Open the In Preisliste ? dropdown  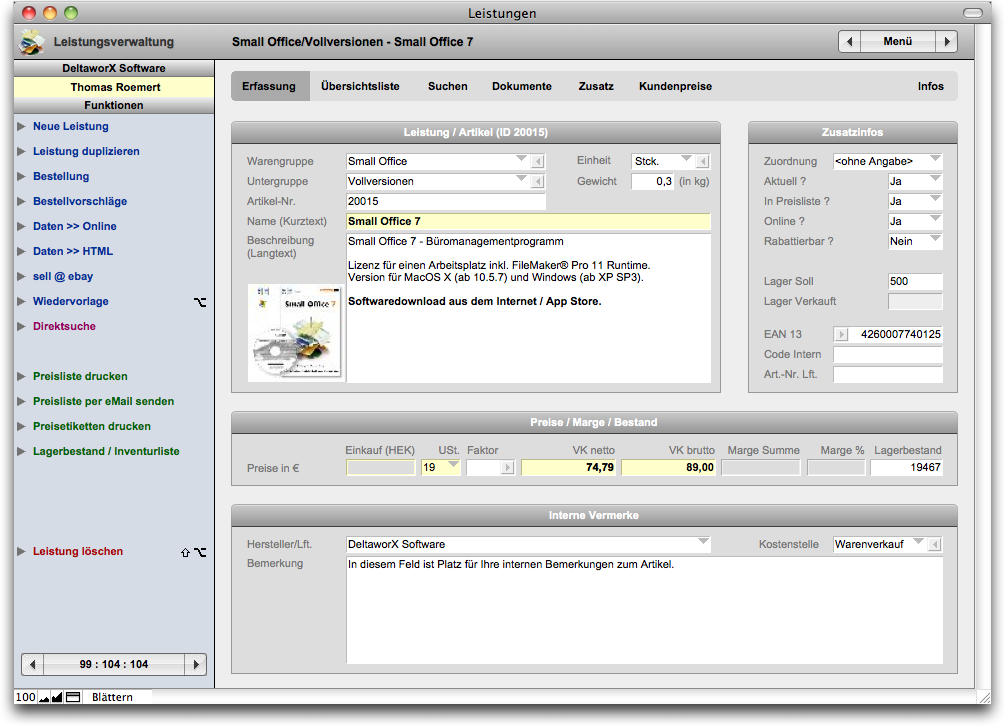(x=915, y=201)
